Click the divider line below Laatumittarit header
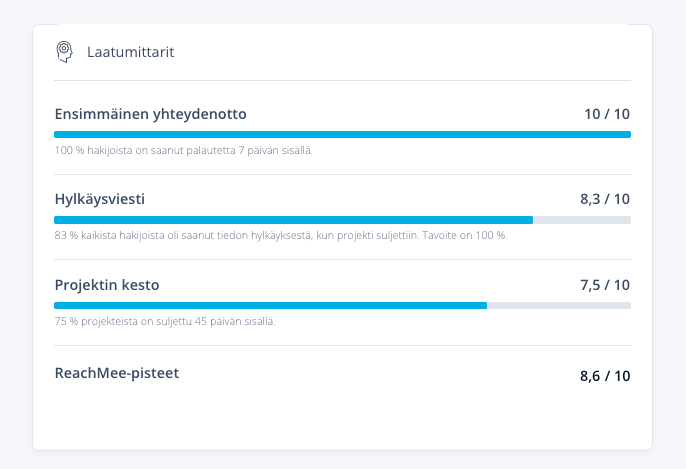Screen dimensions: 686x469 [343, 80]
